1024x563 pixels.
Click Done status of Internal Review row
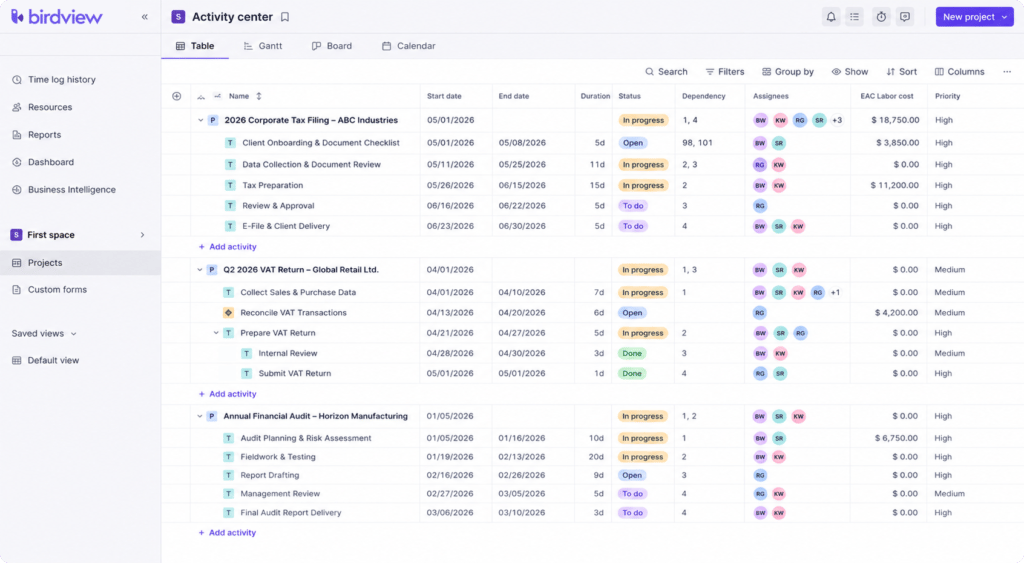632,353
